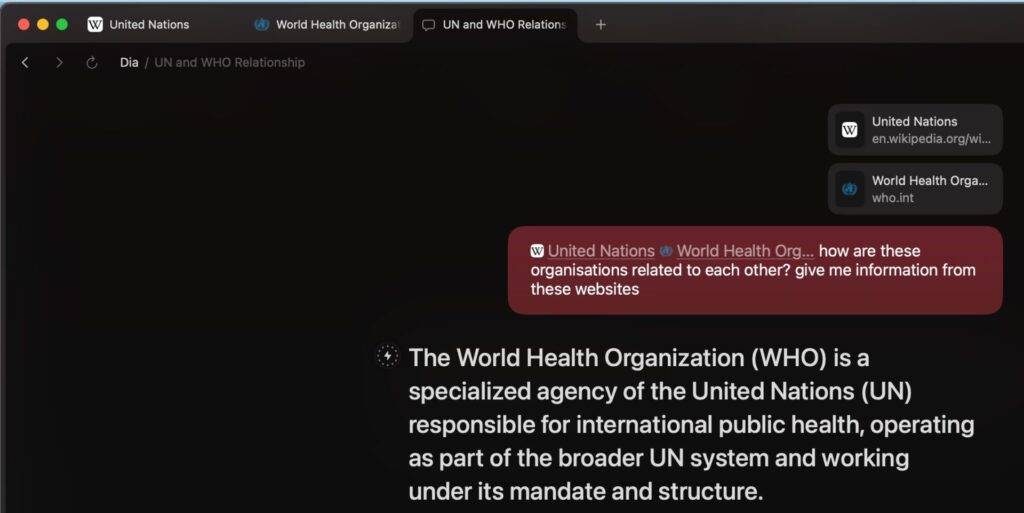This screenshot has width=1024, height=513.
Task: Click the chat bubble icon on third tab
Action: click(428, 25)
